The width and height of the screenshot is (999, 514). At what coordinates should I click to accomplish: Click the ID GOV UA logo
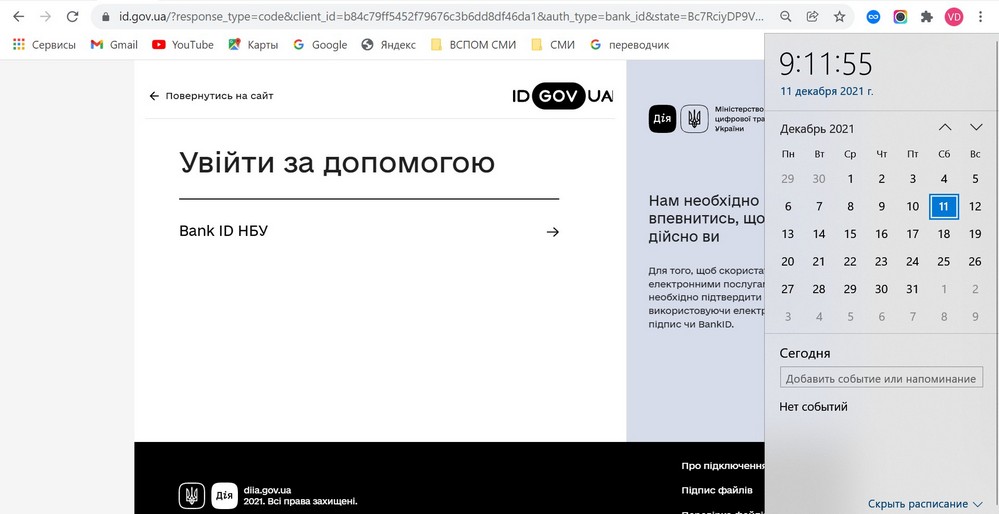(x=562, y=96)
